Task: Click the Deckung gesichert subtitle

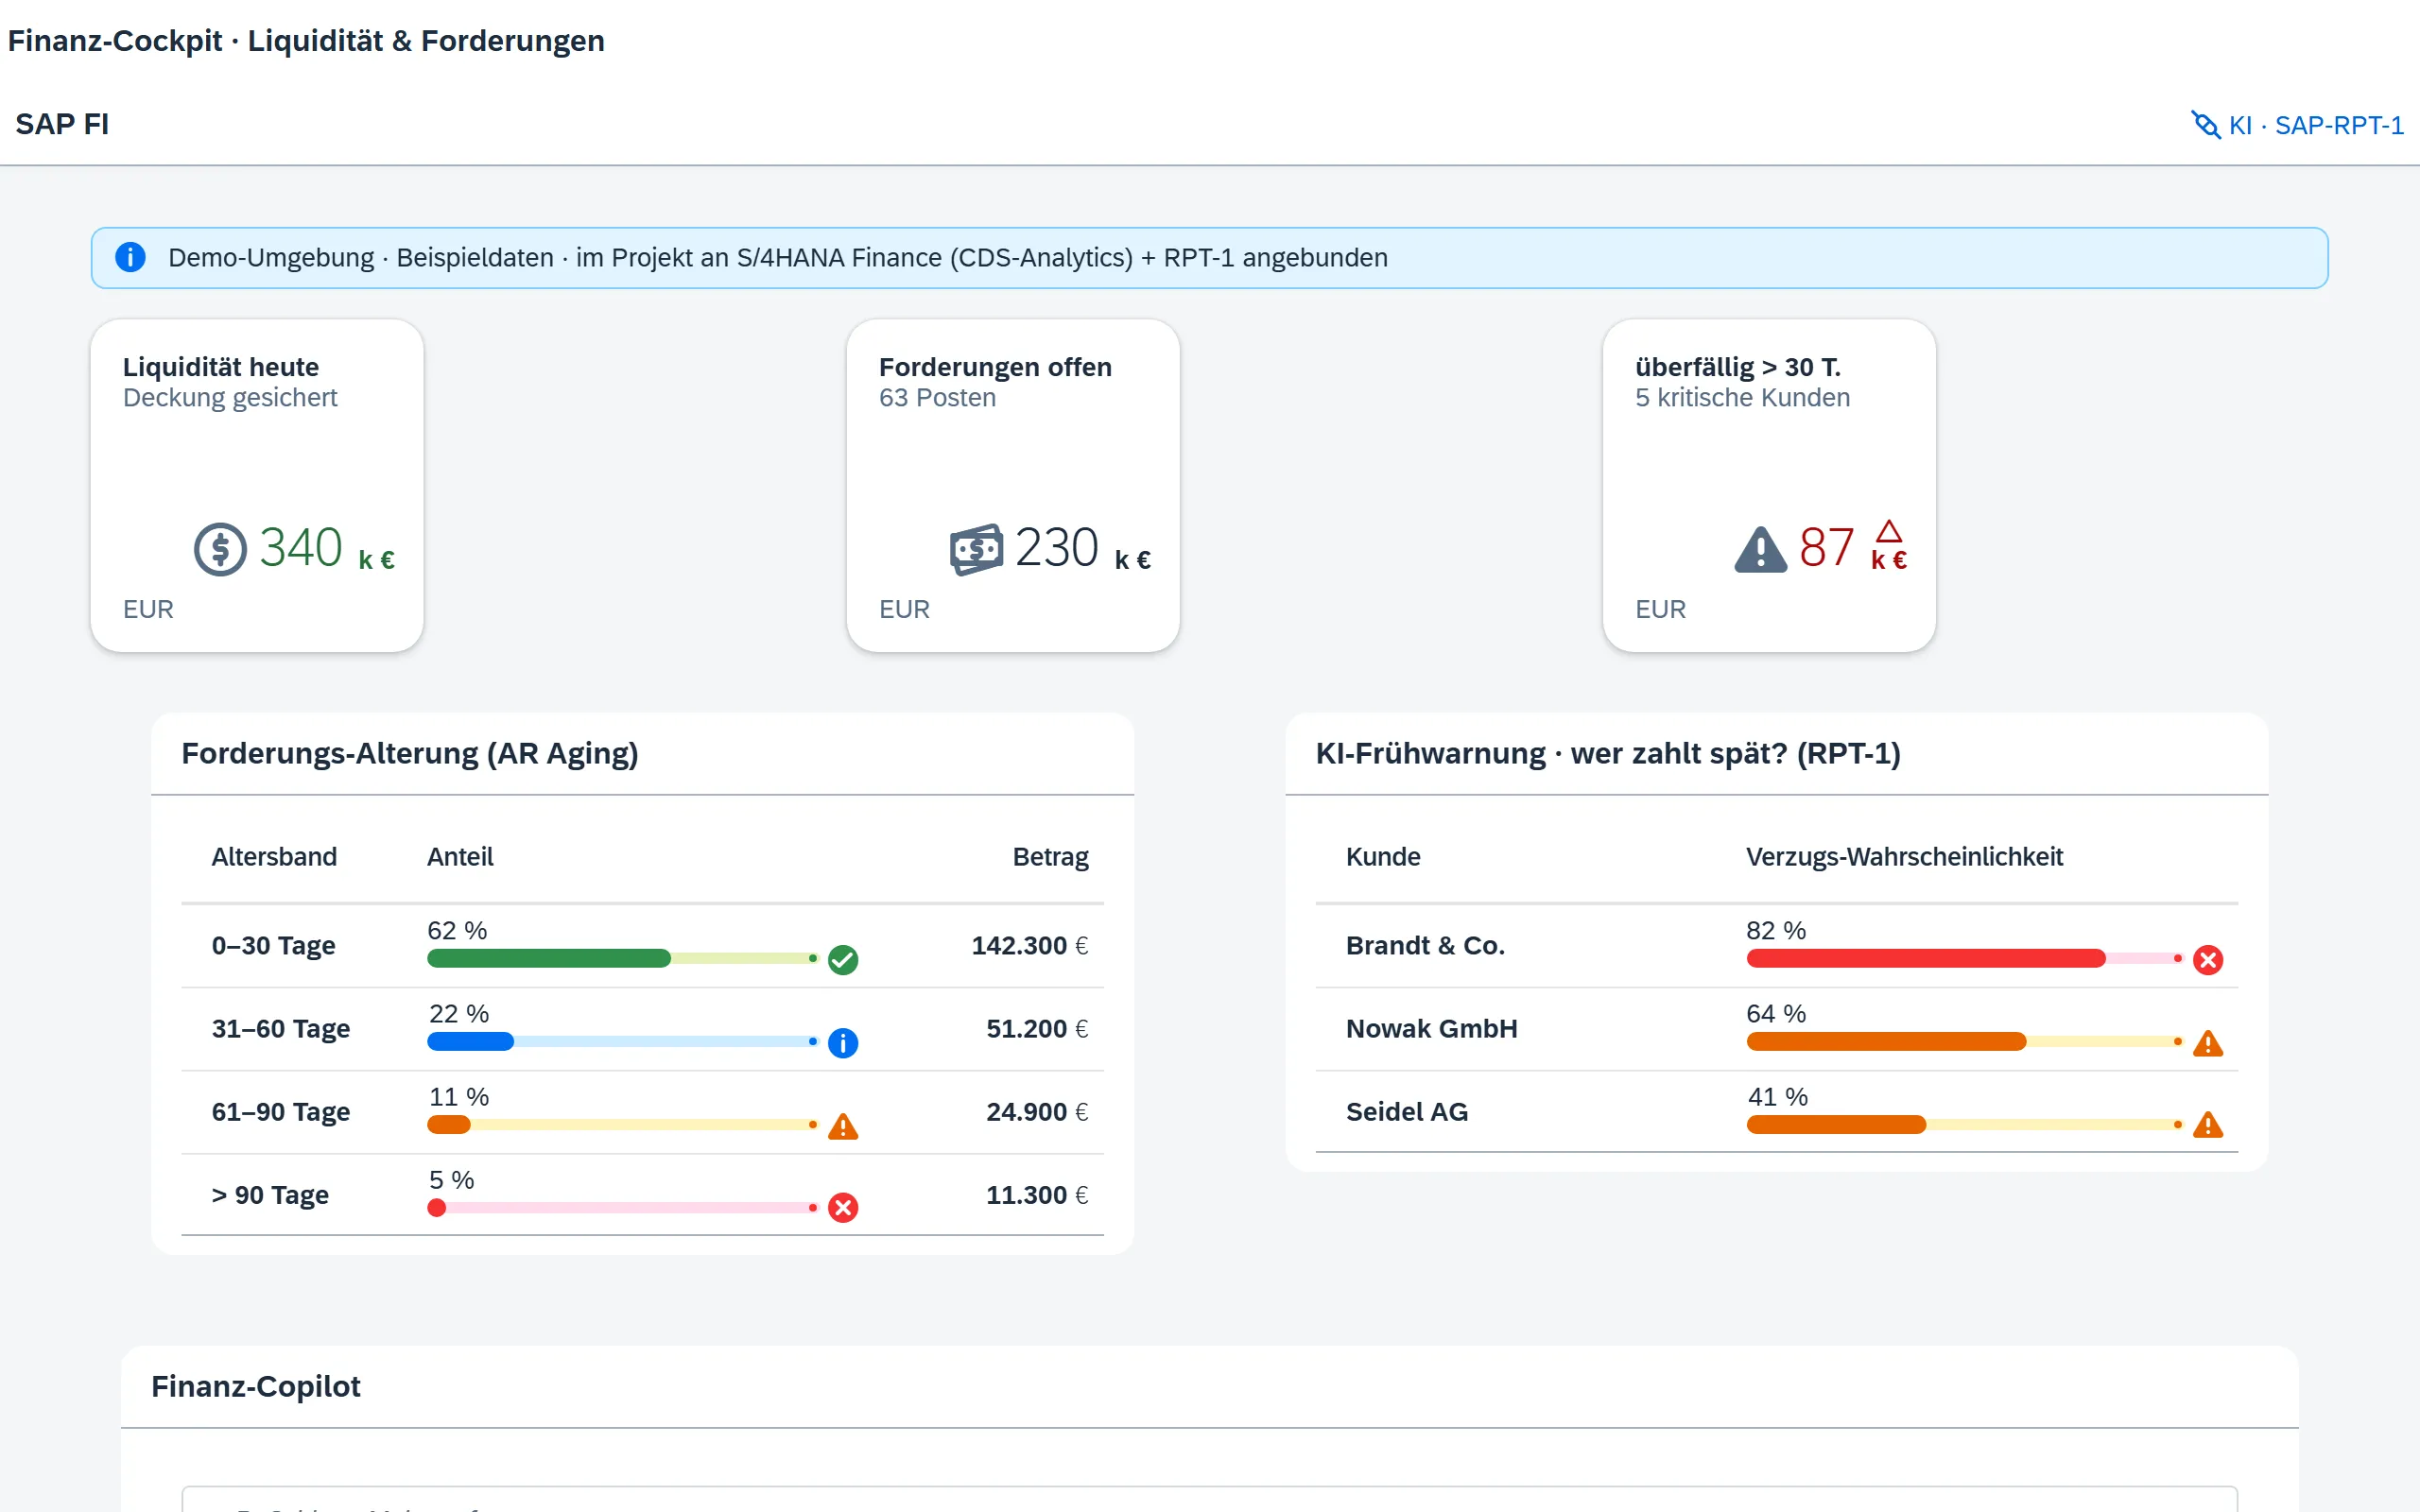Action: click(230, 397)
